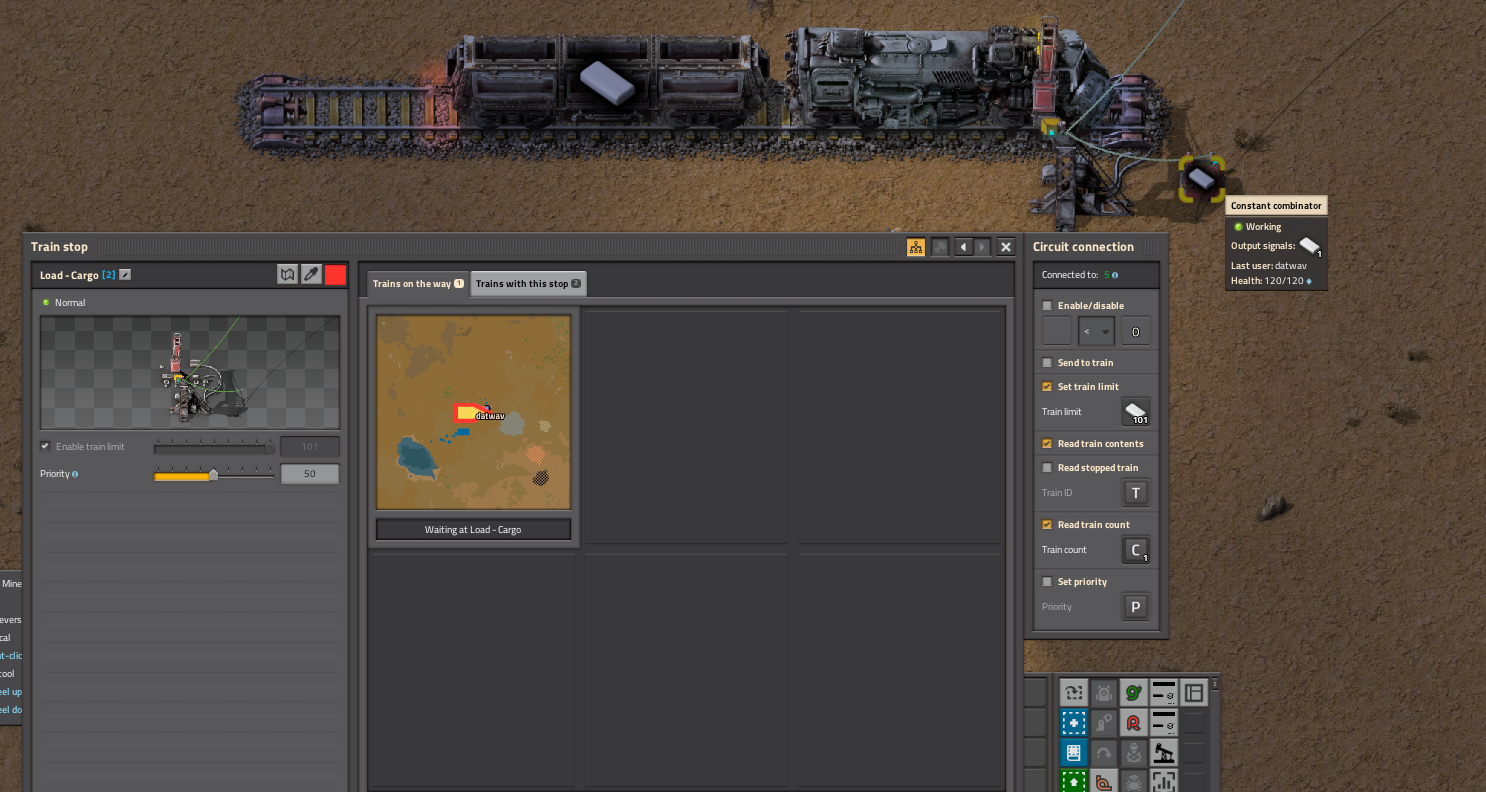The image size is (1486, 792).
Task: Select the constant combinator in the world
Action: click(x=1201, y=179)
